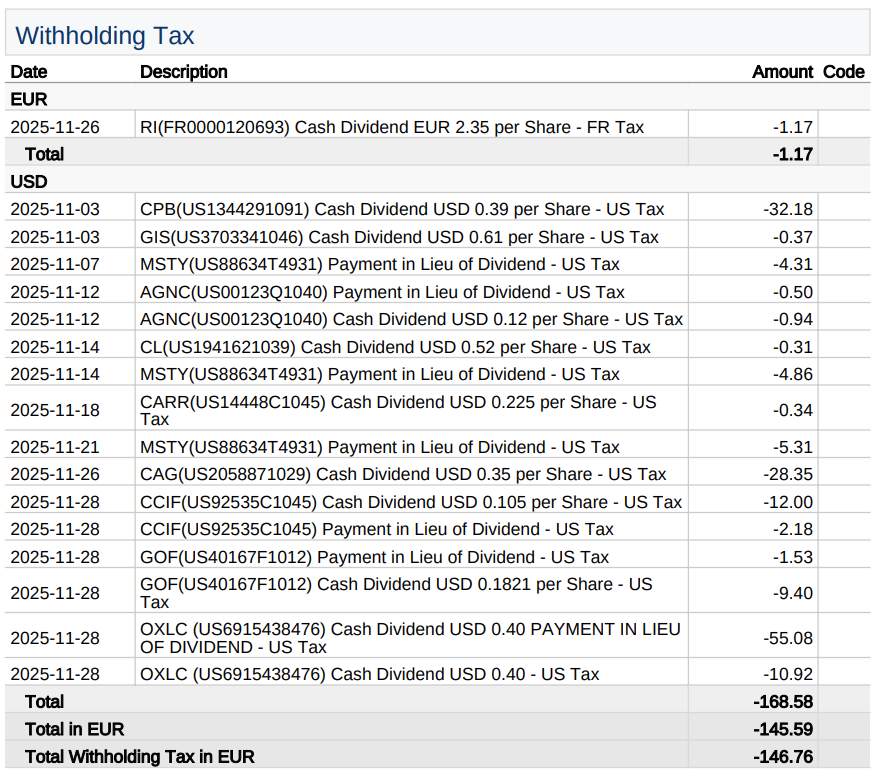This screenshot has height=779, width=877.
Task: Select the EUR currency group row
Action: click(x=29, y=100)
